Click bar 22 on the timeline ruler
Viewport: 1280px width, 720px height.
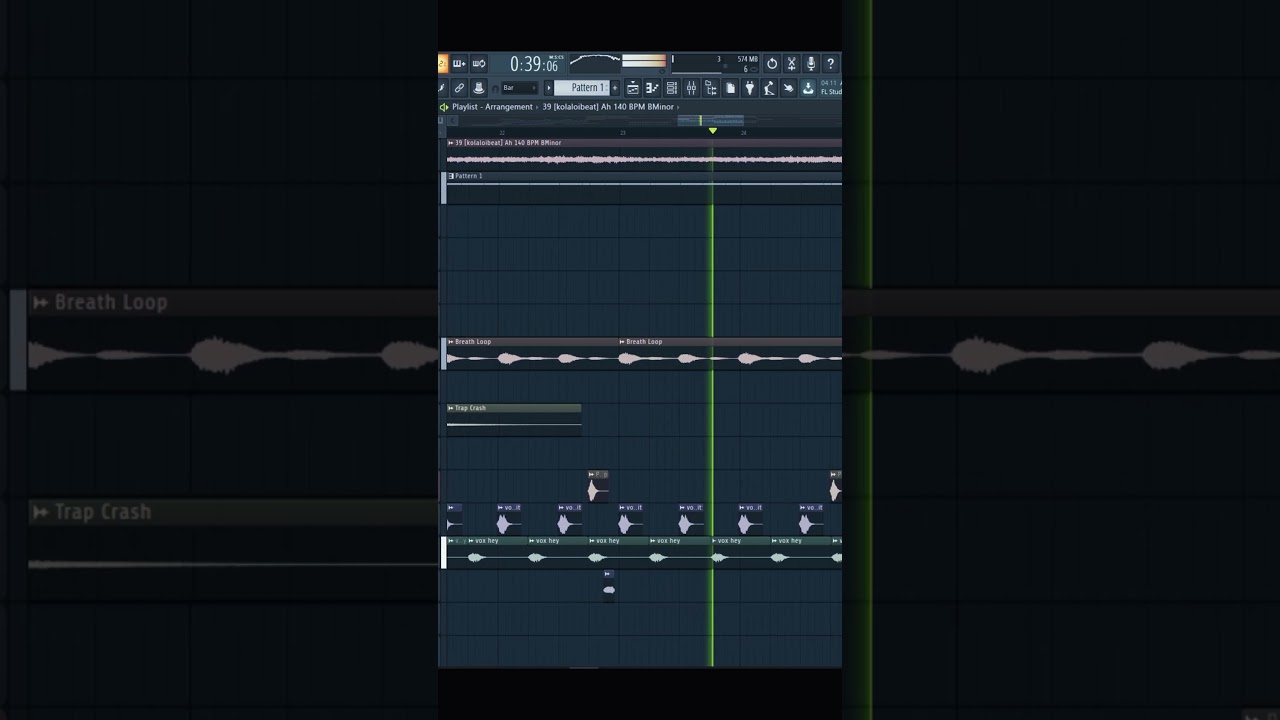pyautogui.click(x=502, y=132)
